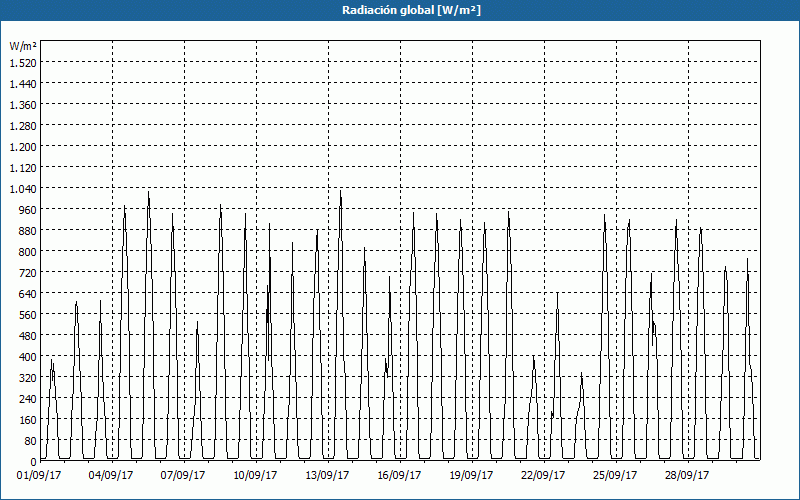Click the 80 y-axis value
This screenshot has height=500, width=800.
click(31, 441)
